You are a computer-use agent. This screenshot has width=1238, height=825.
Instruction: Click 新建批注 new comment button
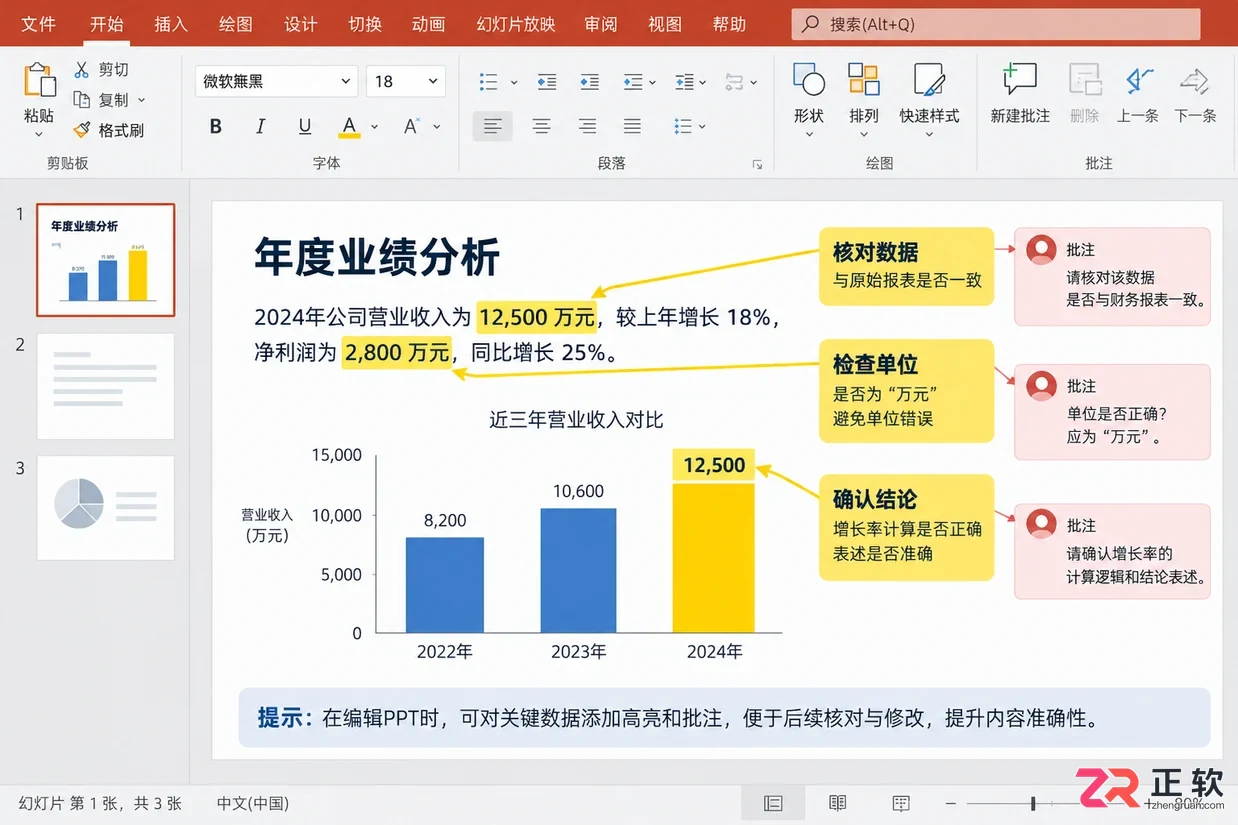[x=1020, y=93]
